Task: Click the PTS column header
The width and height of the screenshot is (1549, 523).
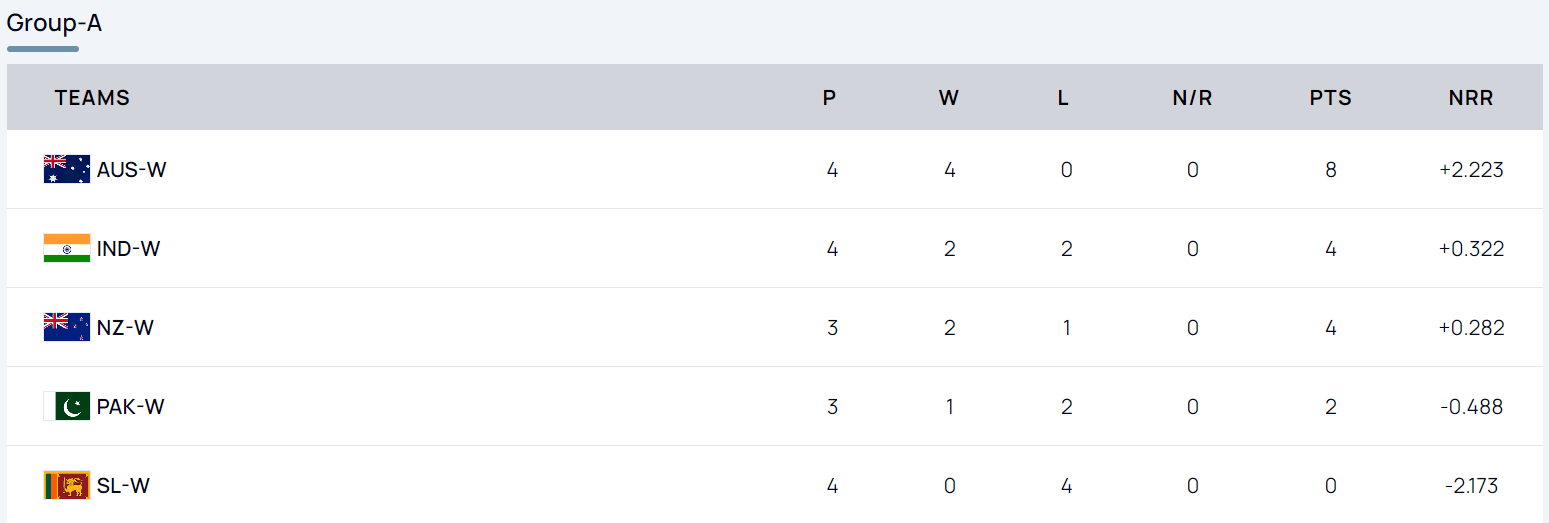Action: (1330, 98)
